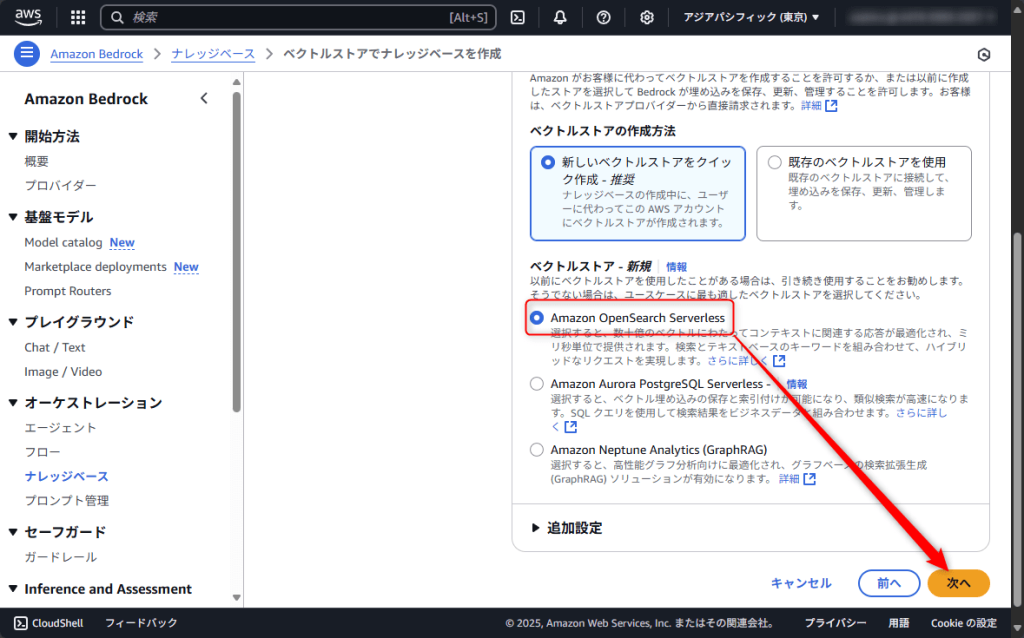Open Marketplace deployments in the sidebar
This screenshot has height=638, width=1024.
pyautogui.click(x=95, y=266)
